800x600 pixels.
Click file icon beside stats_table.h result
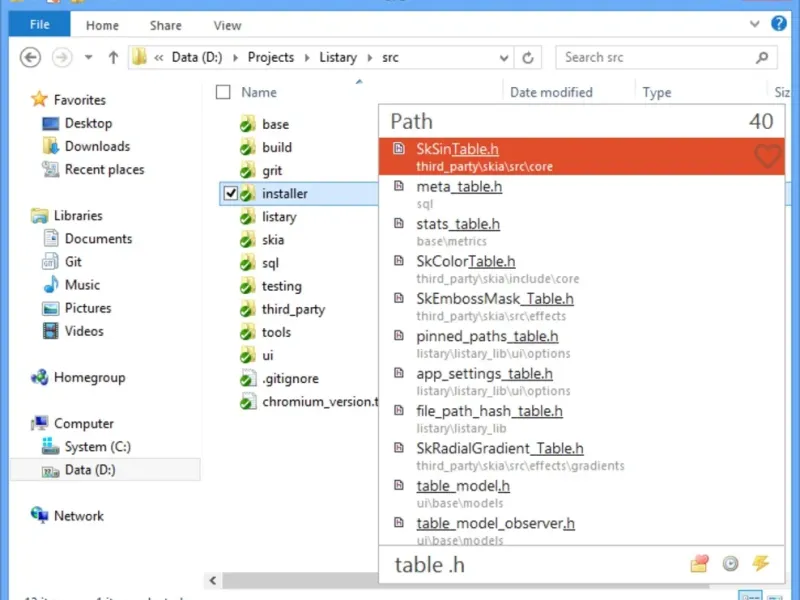click(398, 223)
